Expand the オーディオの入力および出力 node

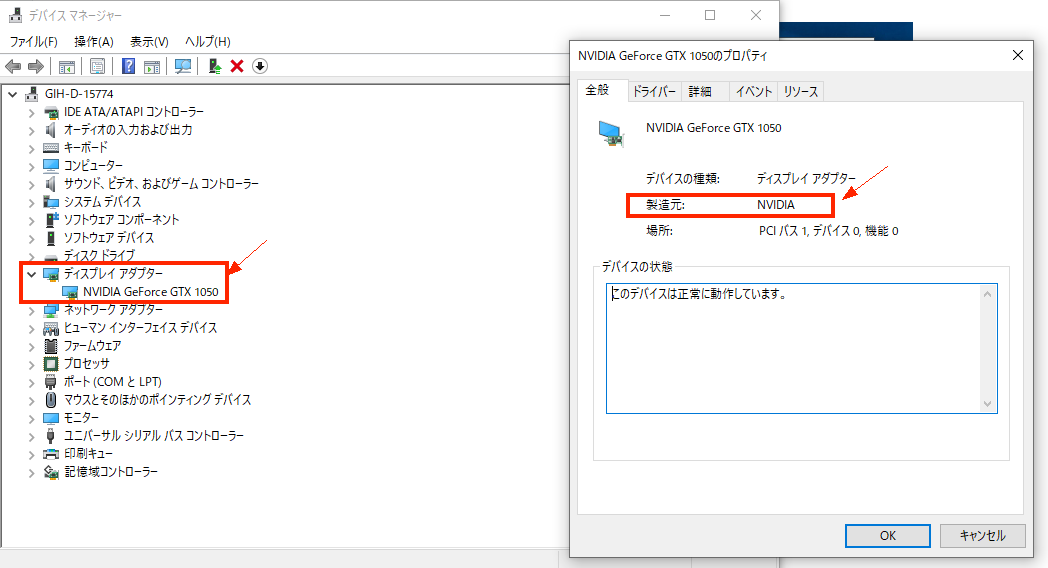[31, 130]
